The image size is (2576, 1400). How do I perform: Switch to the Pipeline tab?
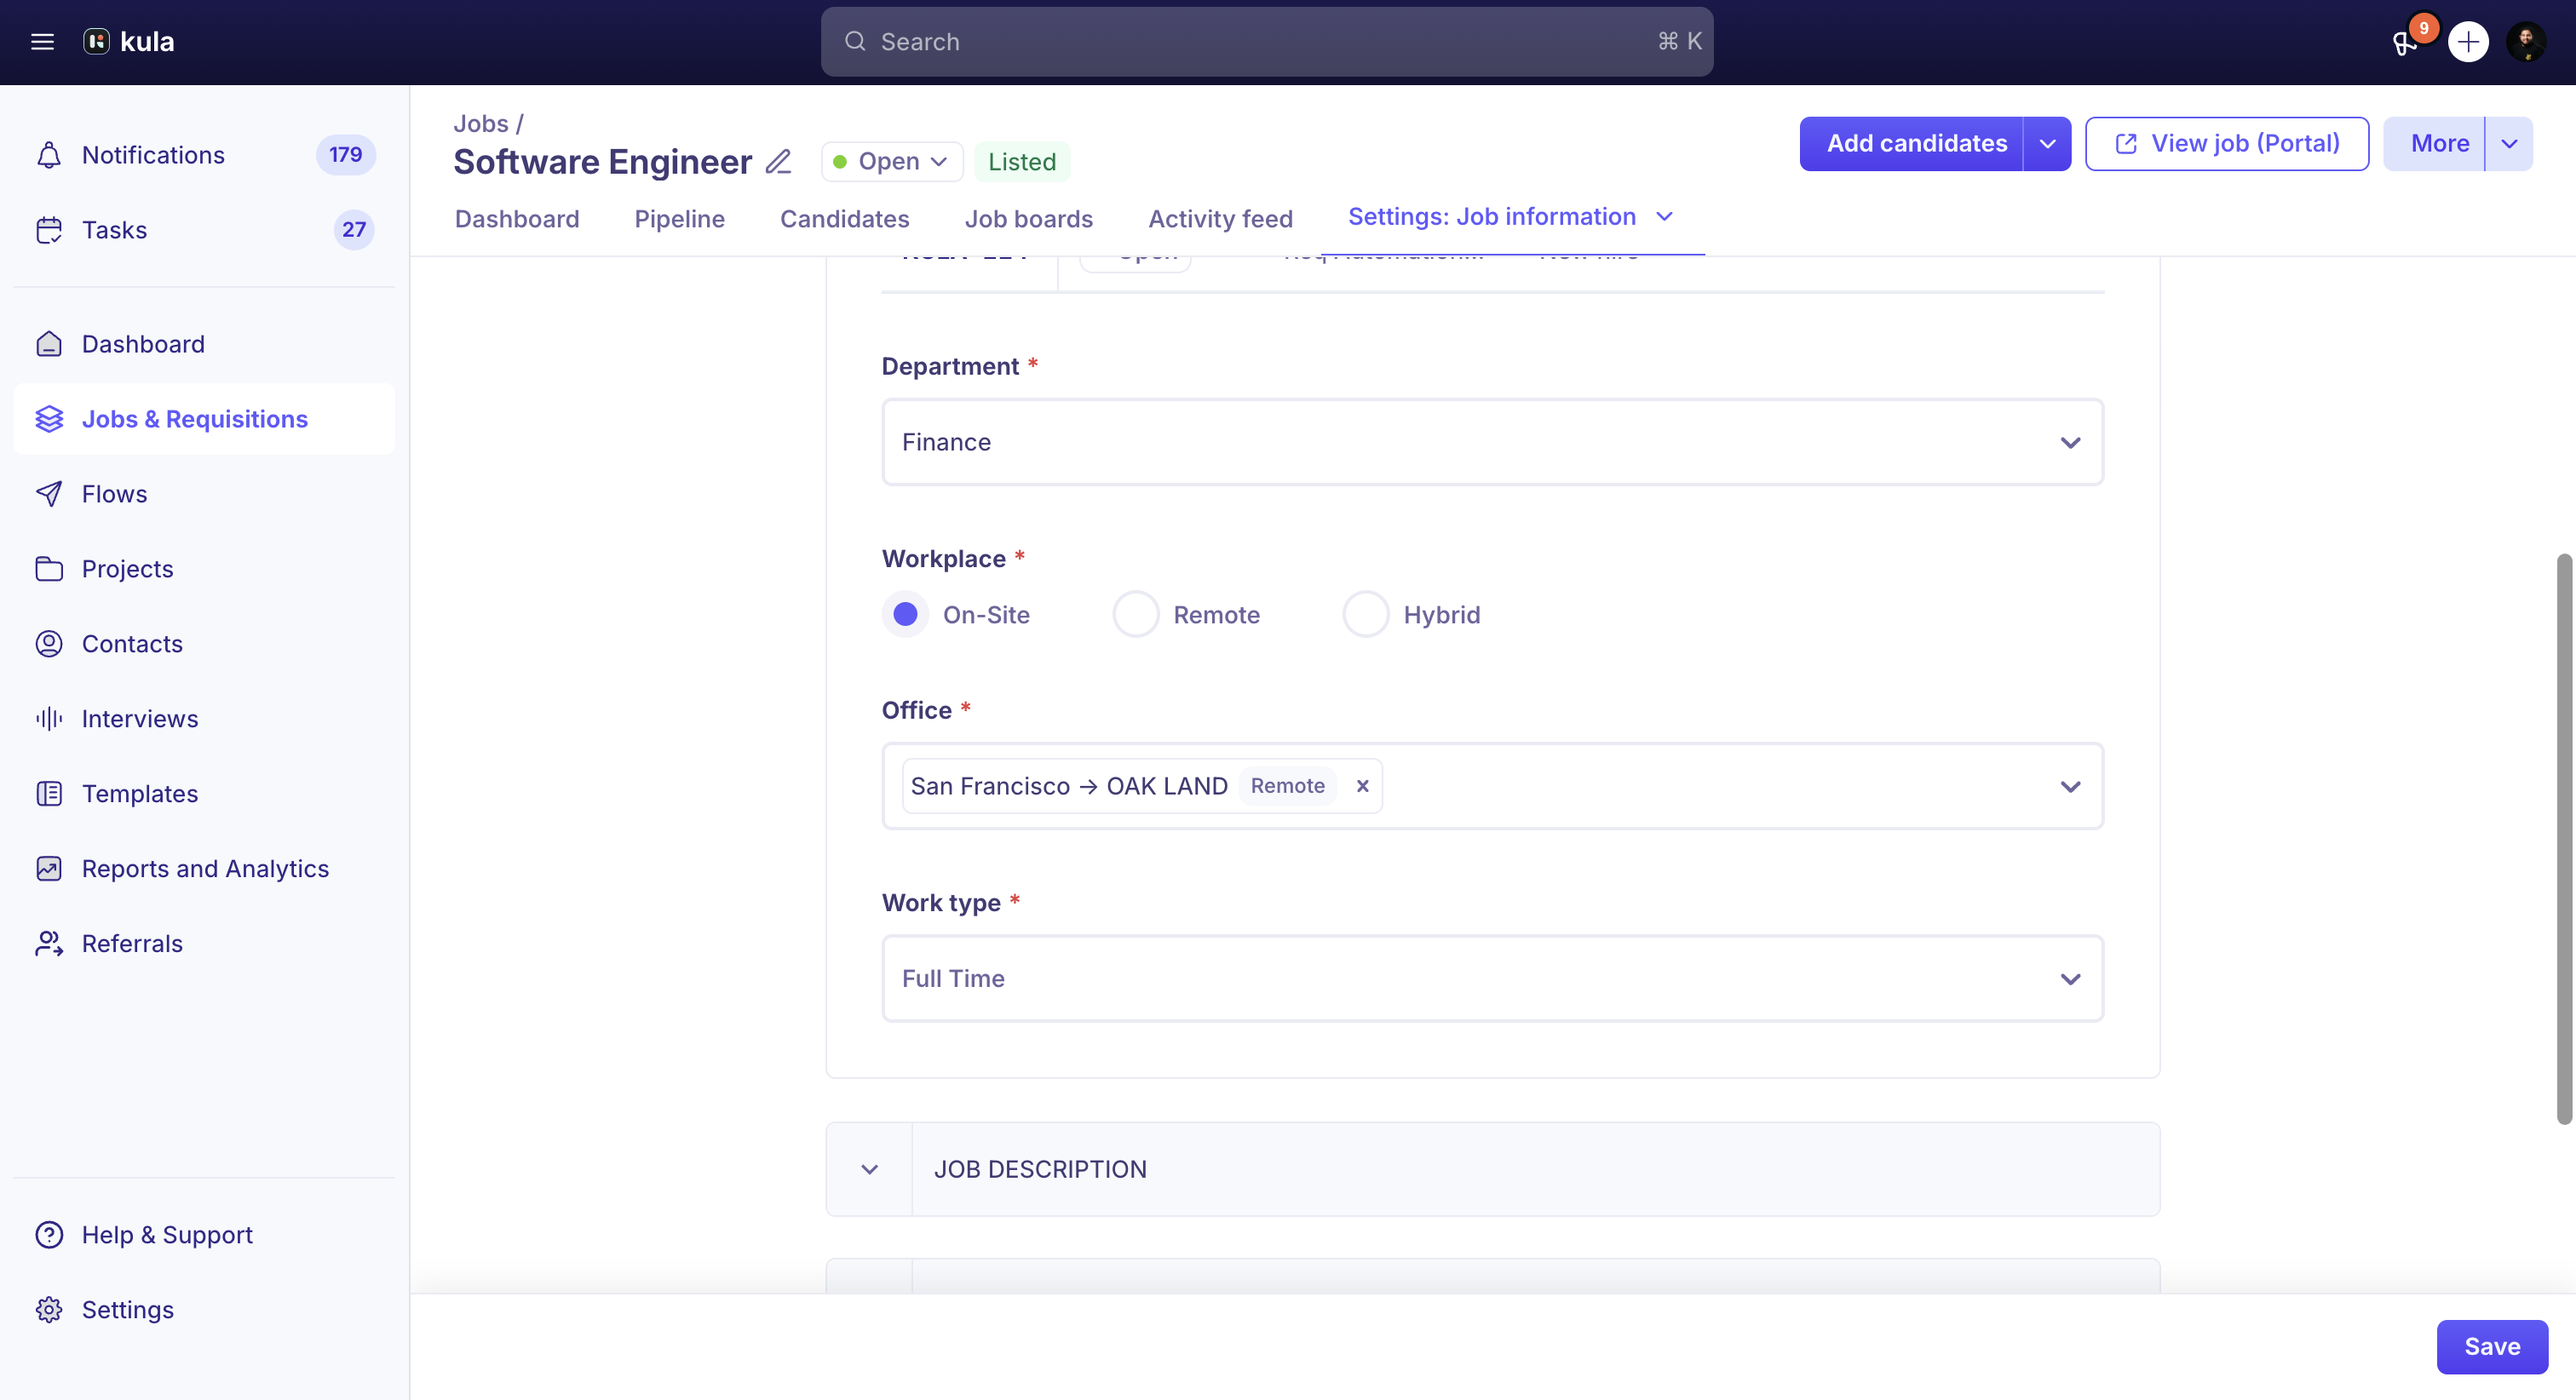pyautogui.click(x=679, y=219)
